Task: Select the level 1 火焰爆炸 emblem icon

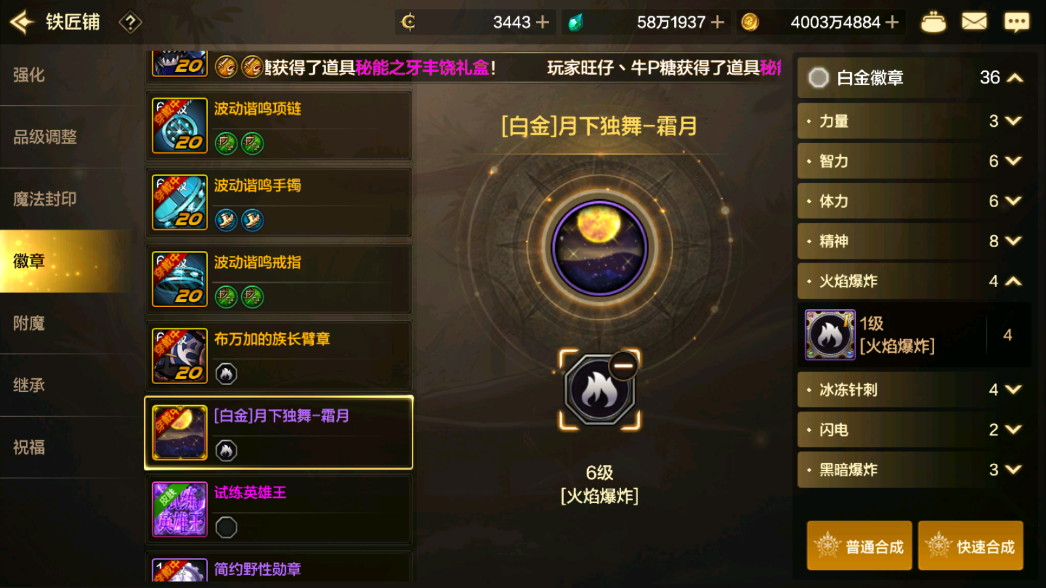Action: [830, 334]
